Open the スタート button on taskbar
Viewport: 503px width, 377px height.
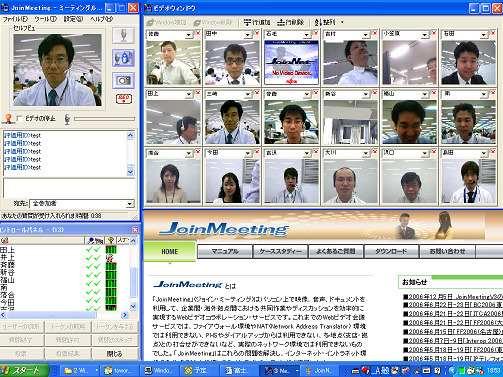coord(24,370)
